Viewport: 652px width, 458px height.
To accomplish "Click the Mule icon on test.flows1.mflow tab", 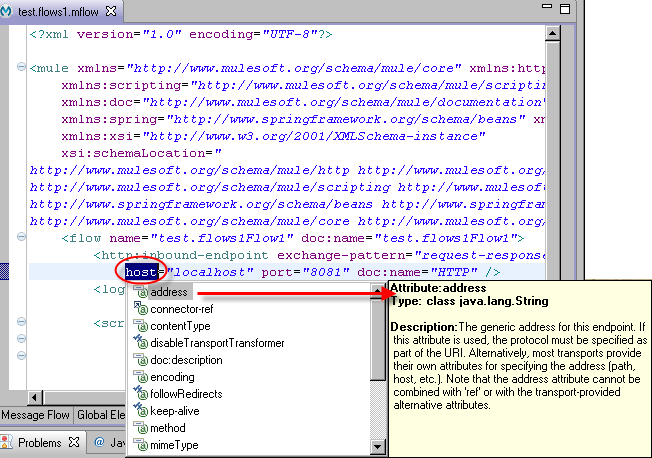I will pos(6,11).
